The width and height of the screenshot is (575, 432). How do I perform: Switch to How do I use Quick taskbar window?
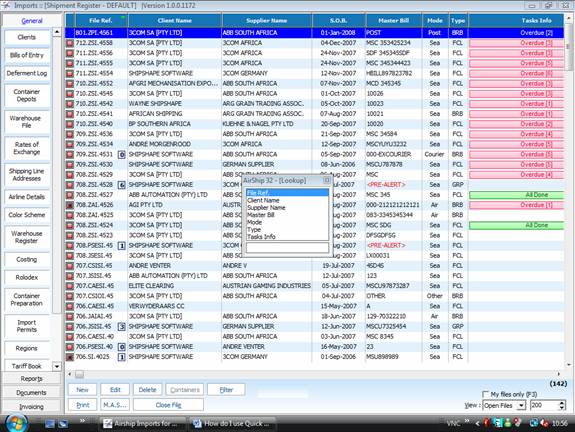coord(233,424)
